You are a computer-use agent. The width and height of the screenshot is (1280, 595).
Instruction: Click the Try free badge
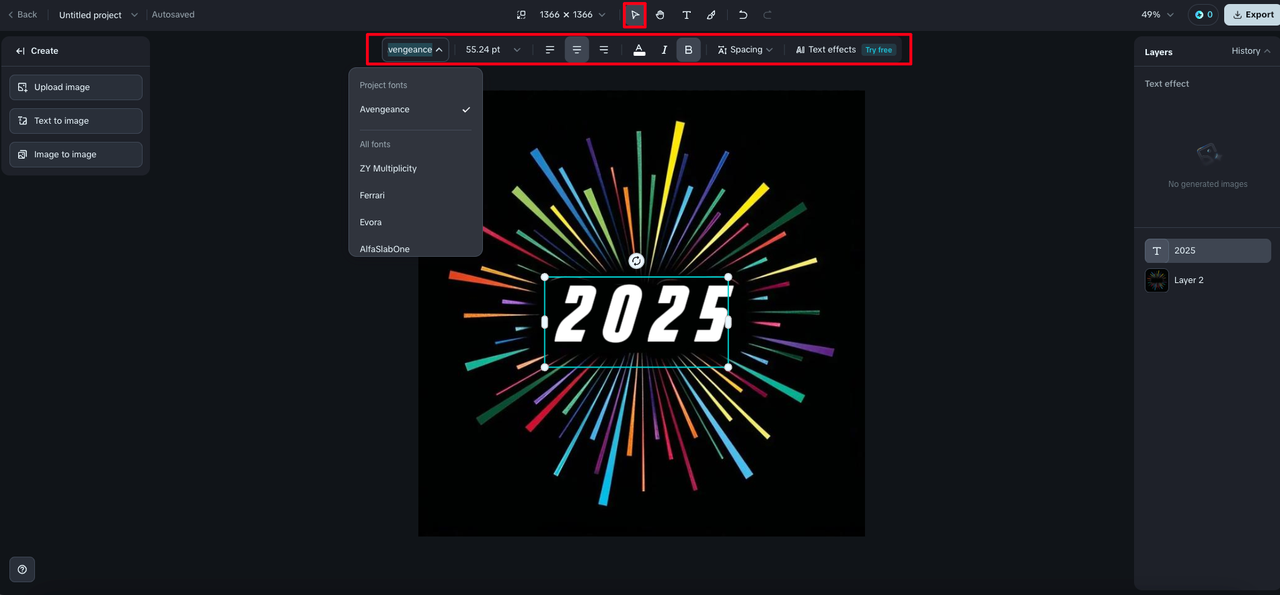tap(879, 50)
